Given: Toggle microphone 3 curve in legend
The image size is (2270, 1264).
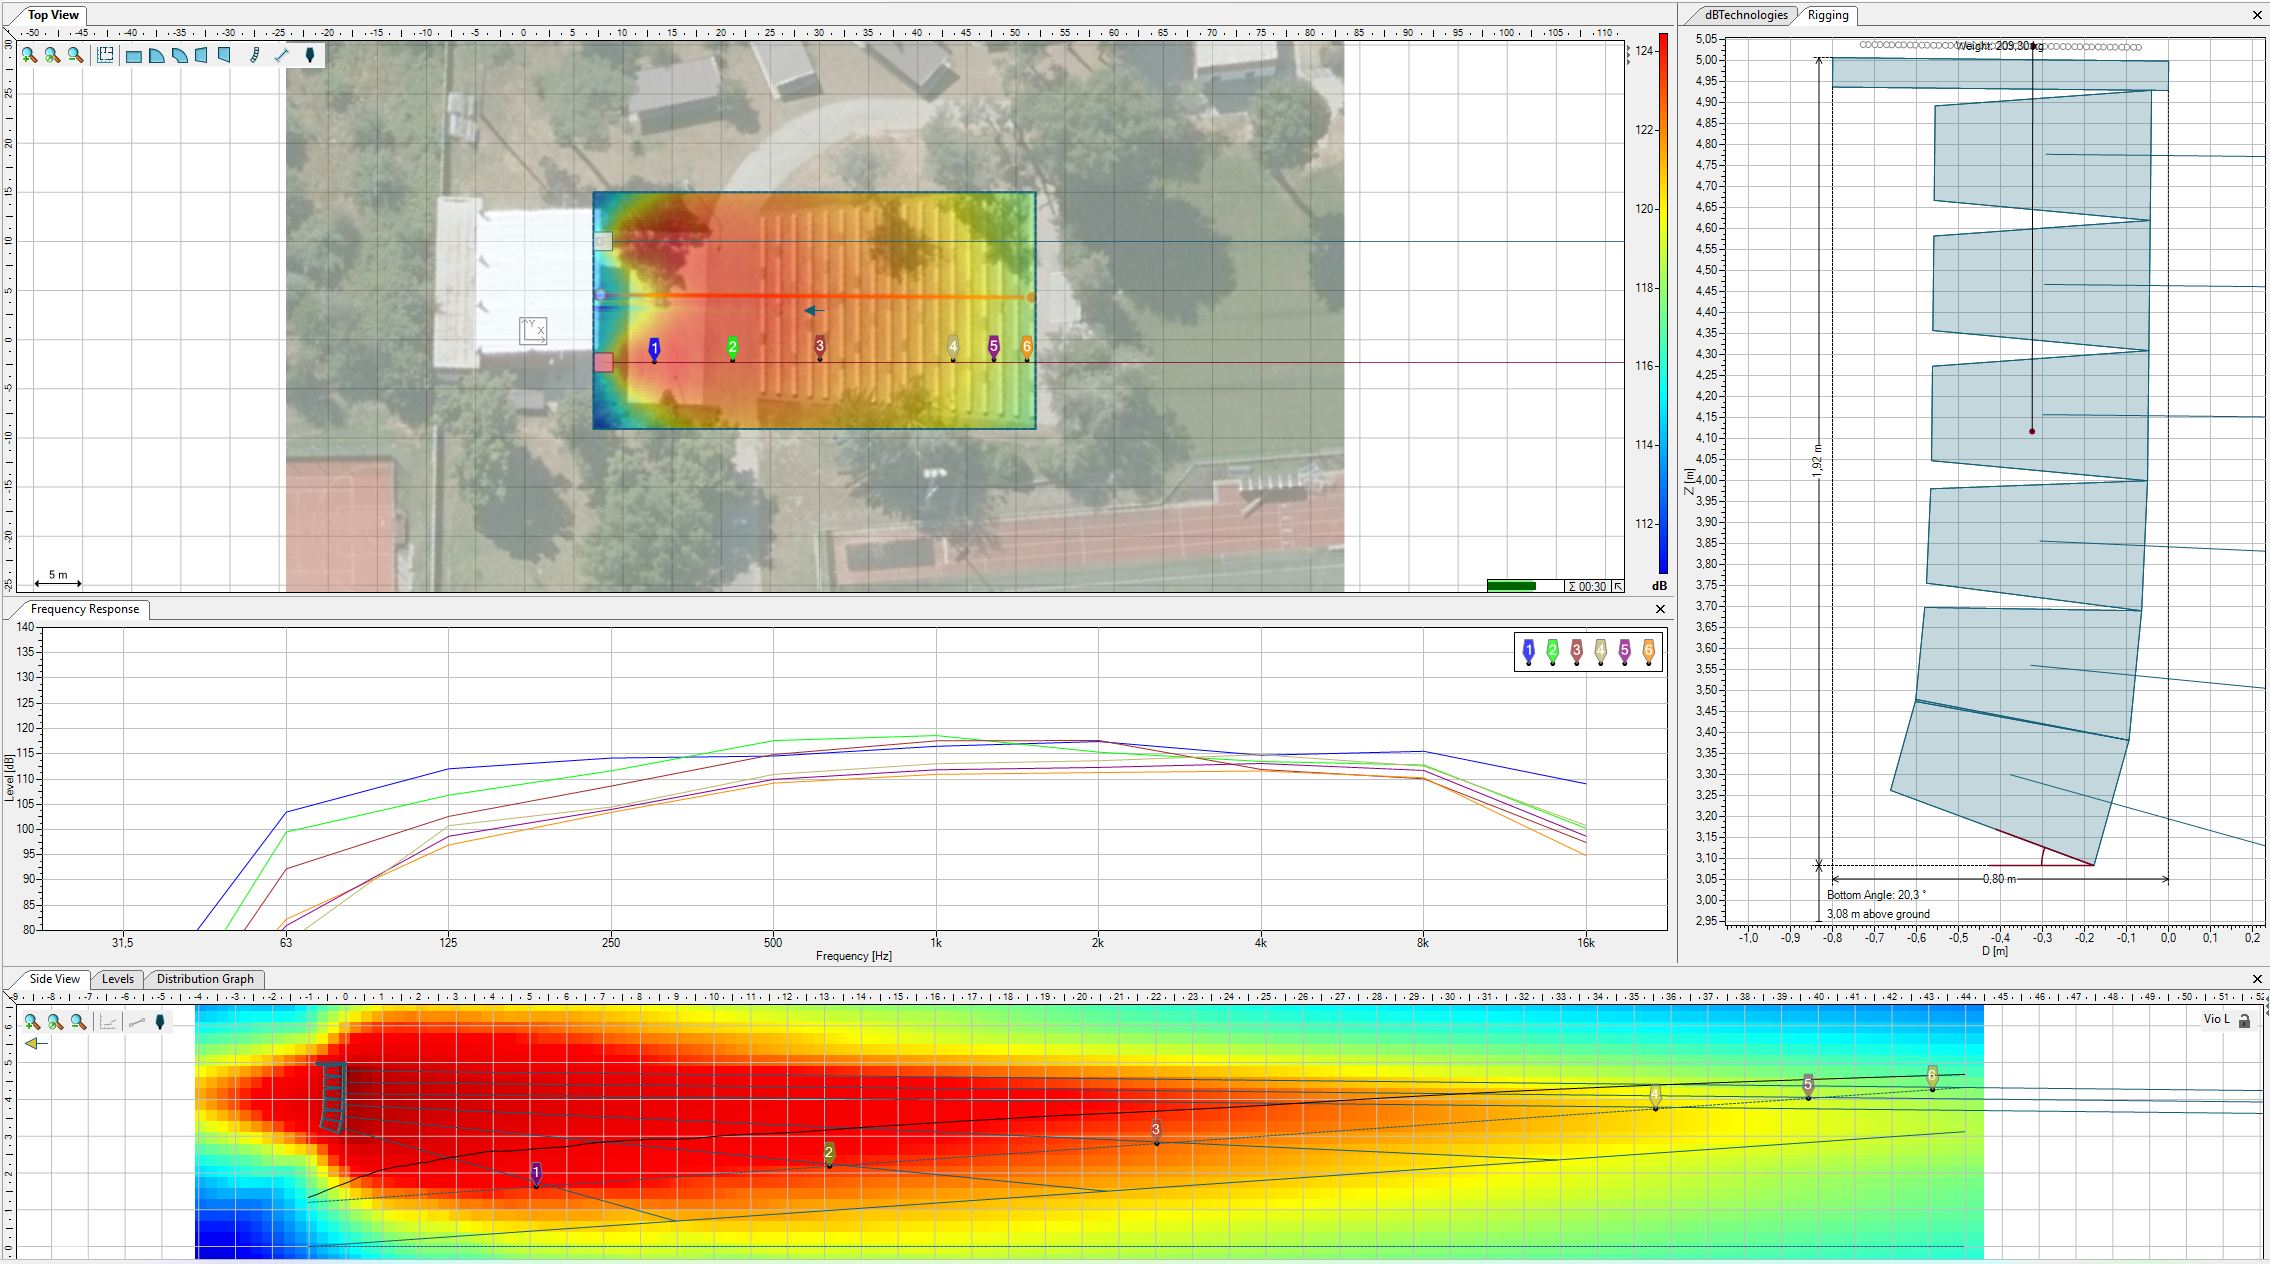Looking at the screenshot, I should click(1576, 652).
